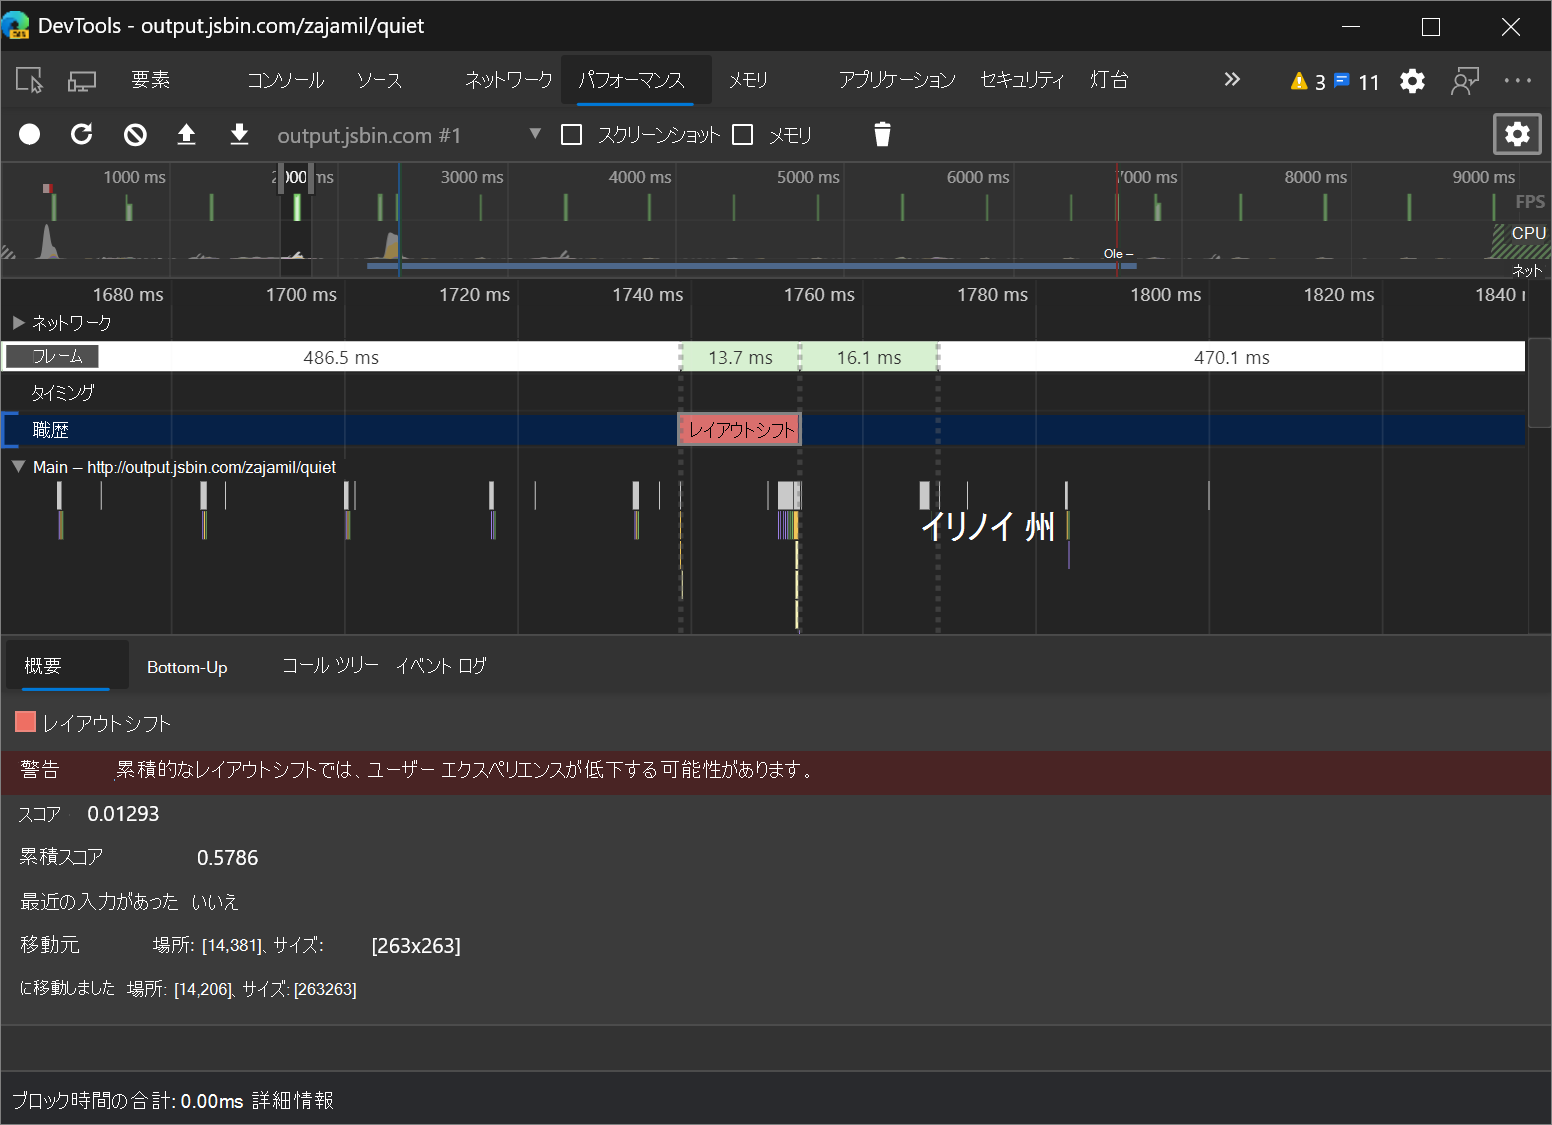
Task: Click the messages count 11 indicator
Action: [1357, 81]
